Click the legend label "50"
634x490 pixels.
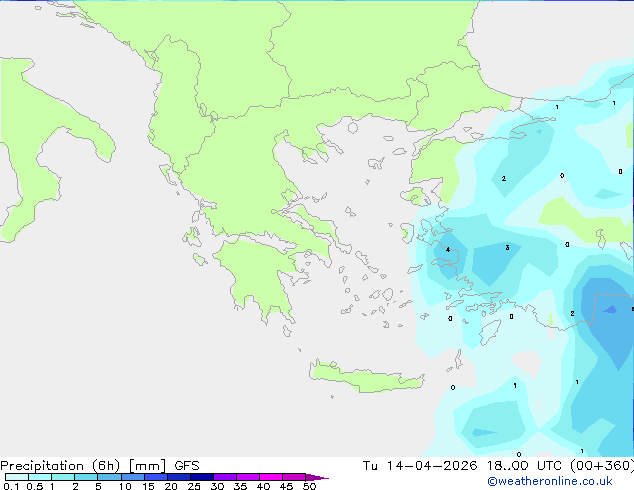pos(310,486)
